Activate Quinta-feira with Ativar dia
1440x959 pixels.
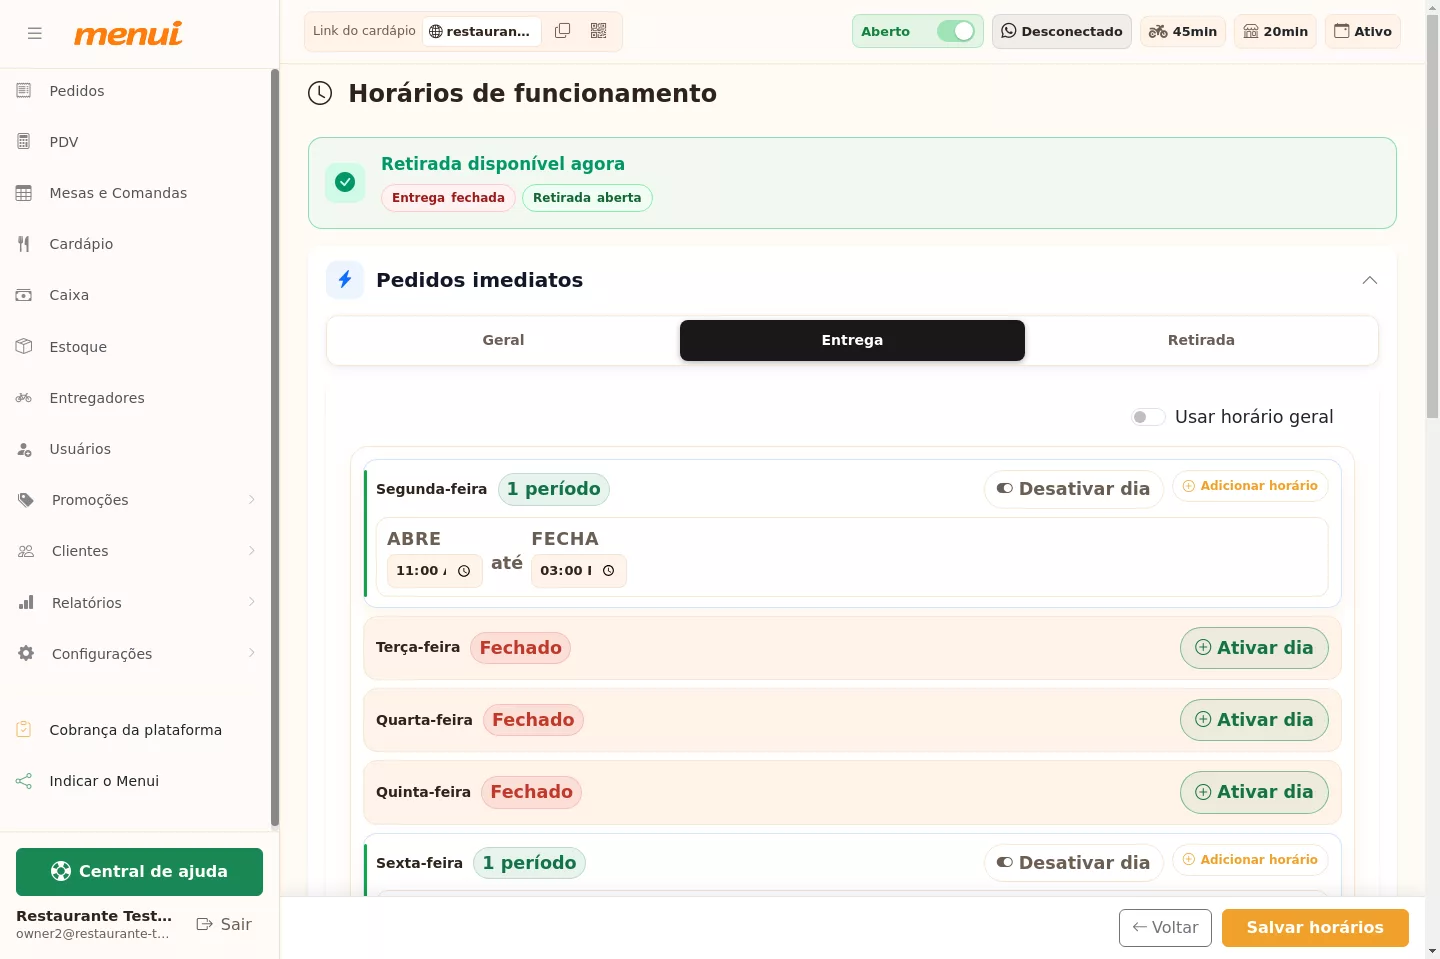1254,792
